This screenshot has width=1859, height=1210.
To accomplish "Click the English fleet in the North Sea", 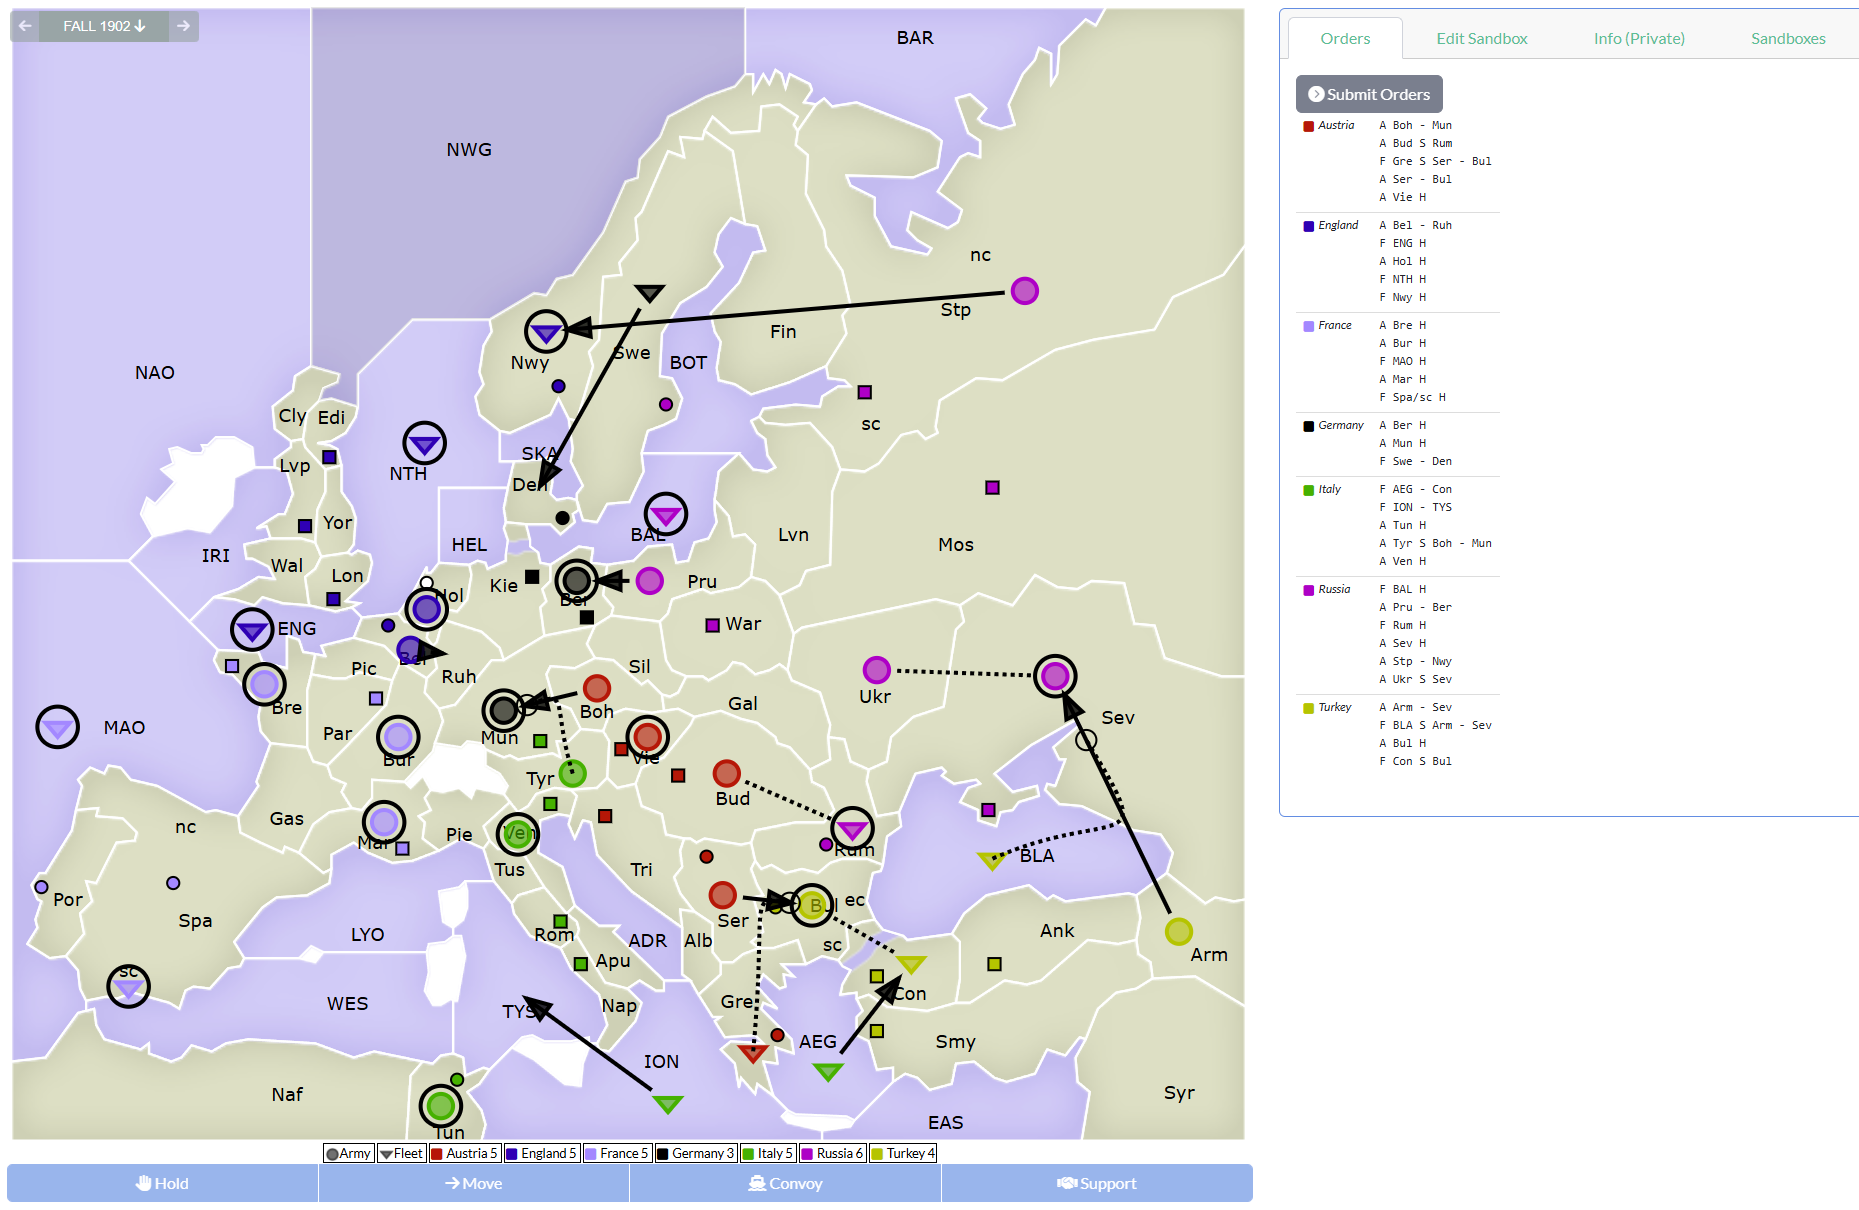I will [x=424, y=443].
